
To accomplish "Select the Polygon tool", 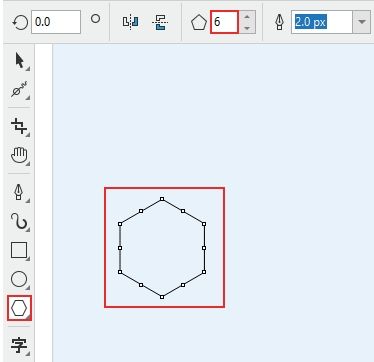I will click(19, 308).
